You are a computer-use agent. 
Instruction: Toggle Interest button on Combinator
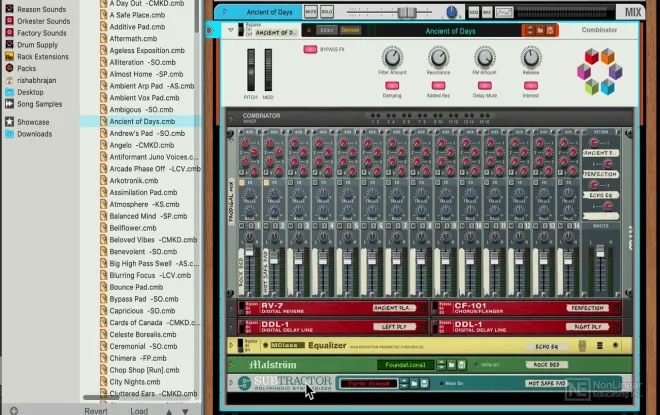[531, 85]
